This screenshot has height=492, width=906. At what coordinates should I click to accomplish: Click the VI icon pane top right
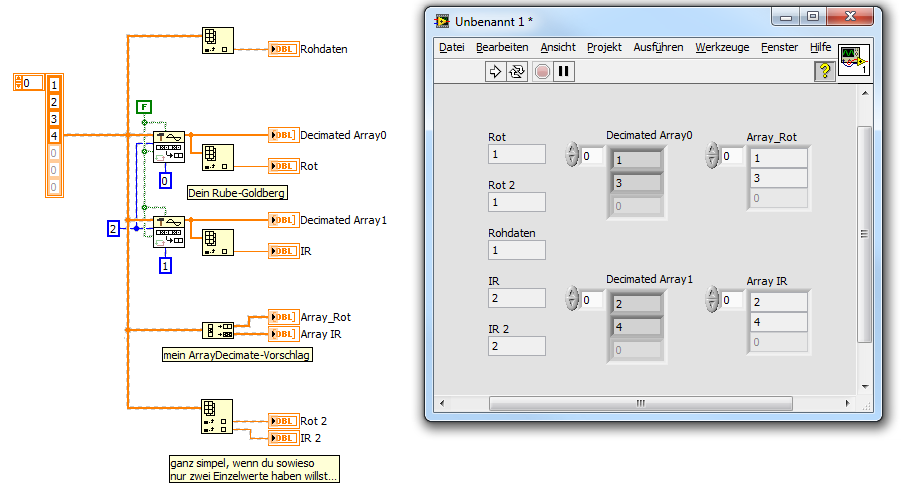(854, 60)
